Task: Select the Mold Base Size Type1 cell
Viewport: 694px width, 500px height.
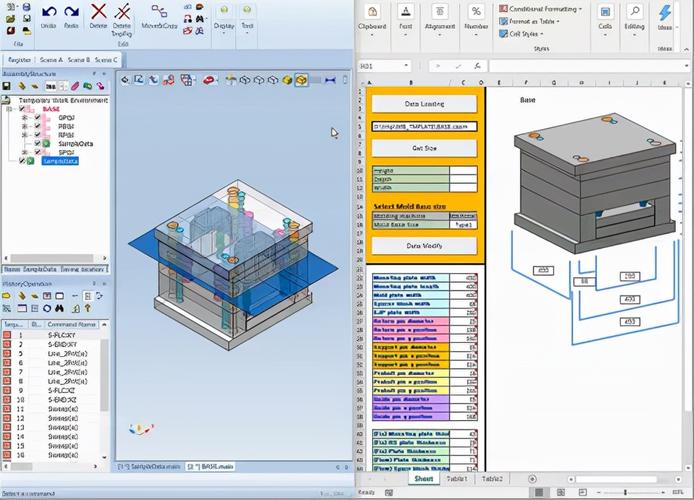Action: click(x=463, y=225)
